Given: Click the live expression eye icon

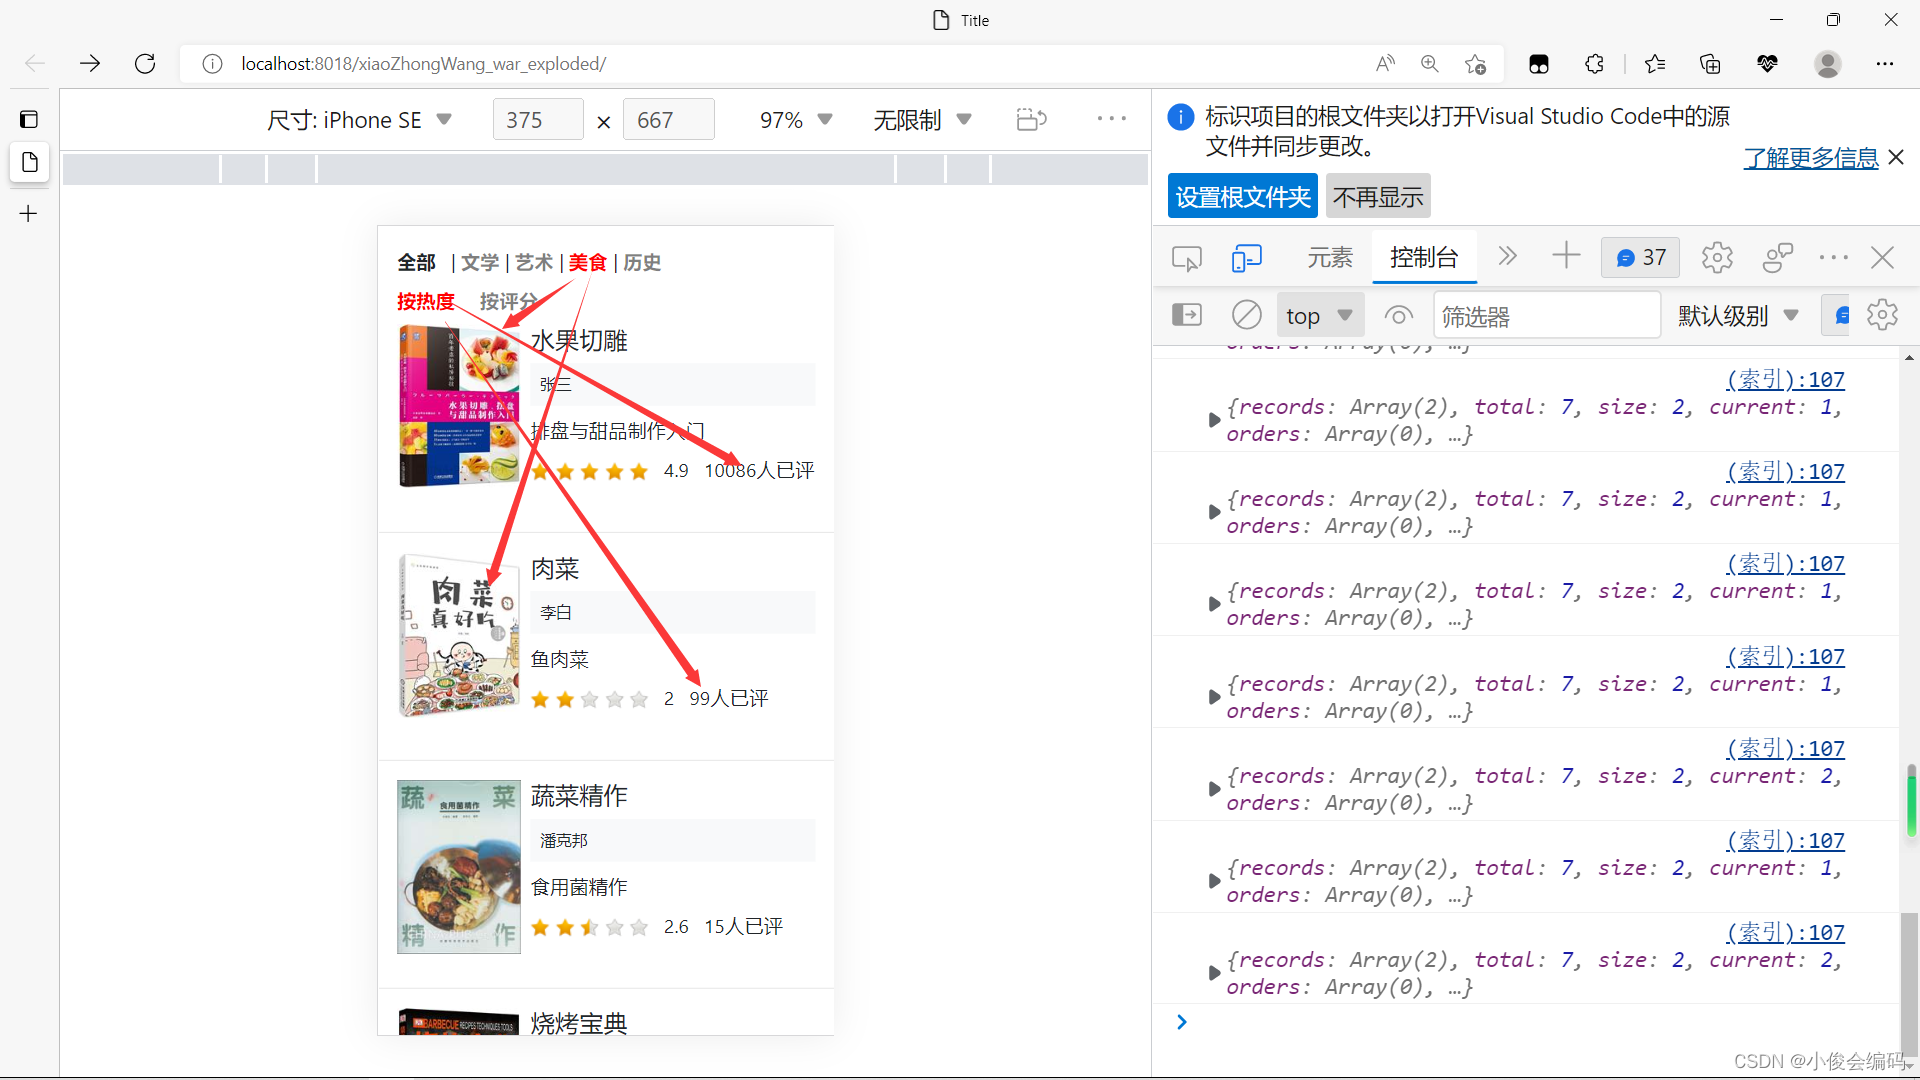Looking at the screenshot, I should coord(1398,316).
